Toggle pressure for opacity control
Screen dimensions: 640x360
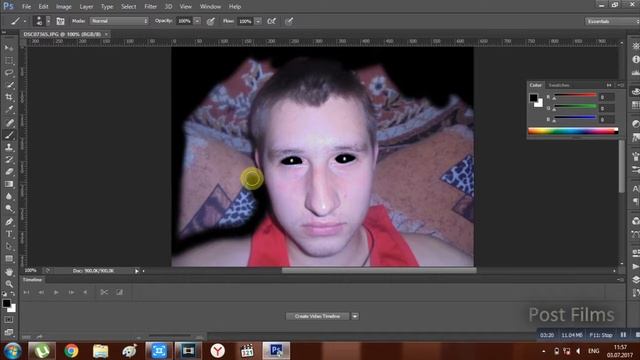211,21
